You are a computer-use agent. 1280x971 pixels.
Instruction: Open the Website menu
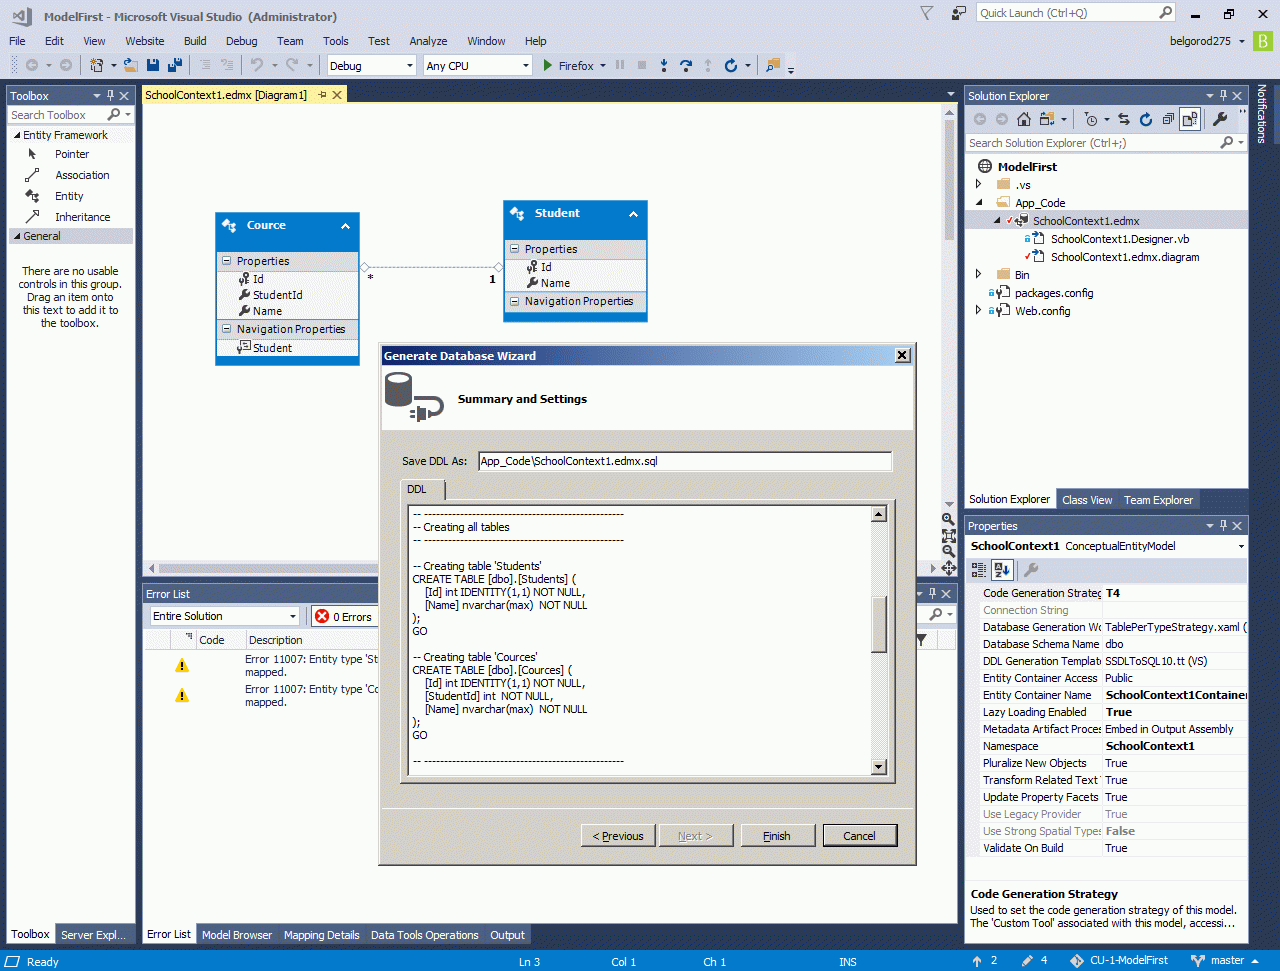click(145, 41)
